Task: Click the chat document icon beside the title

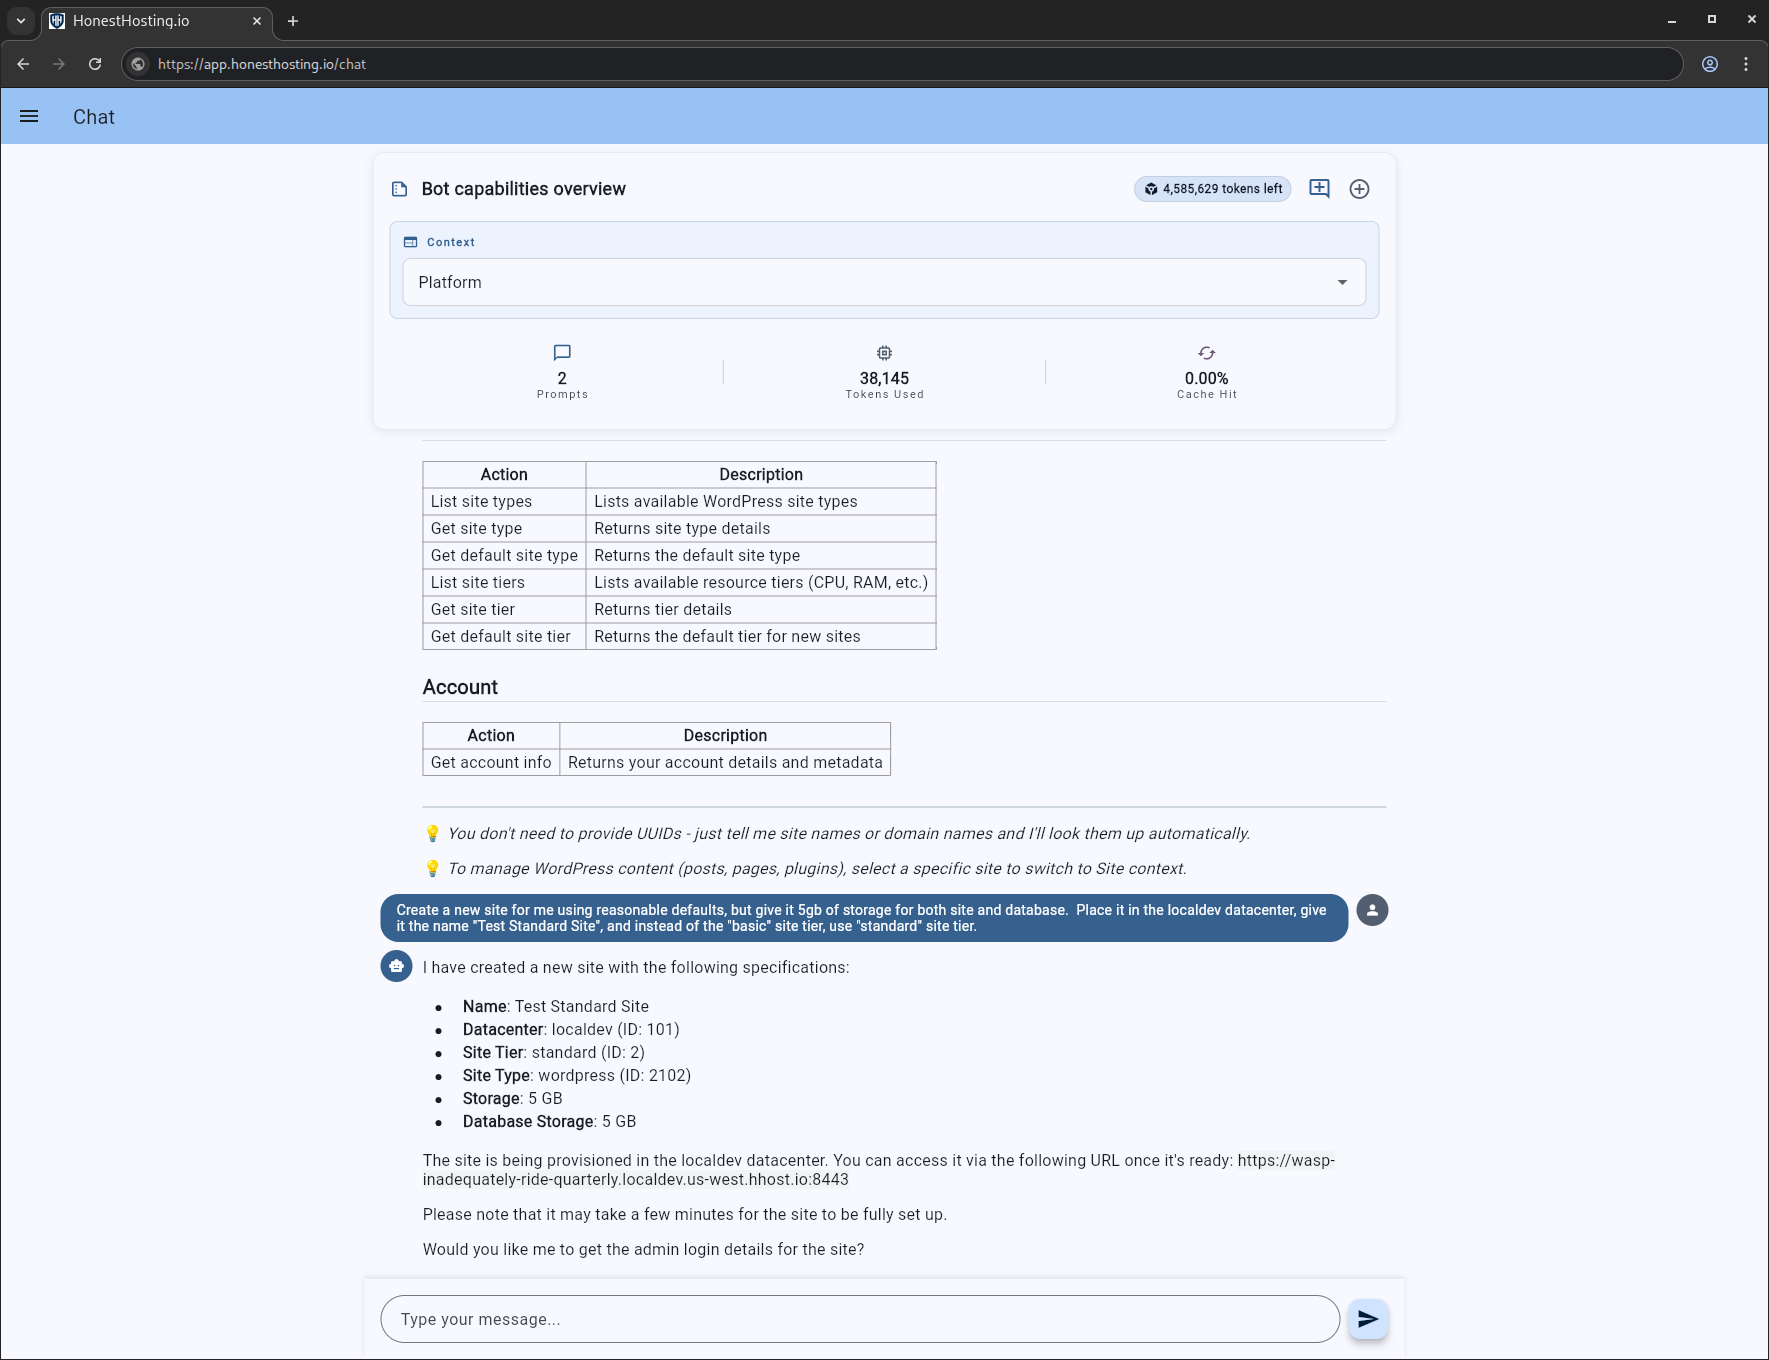Action: click(400, 189)
